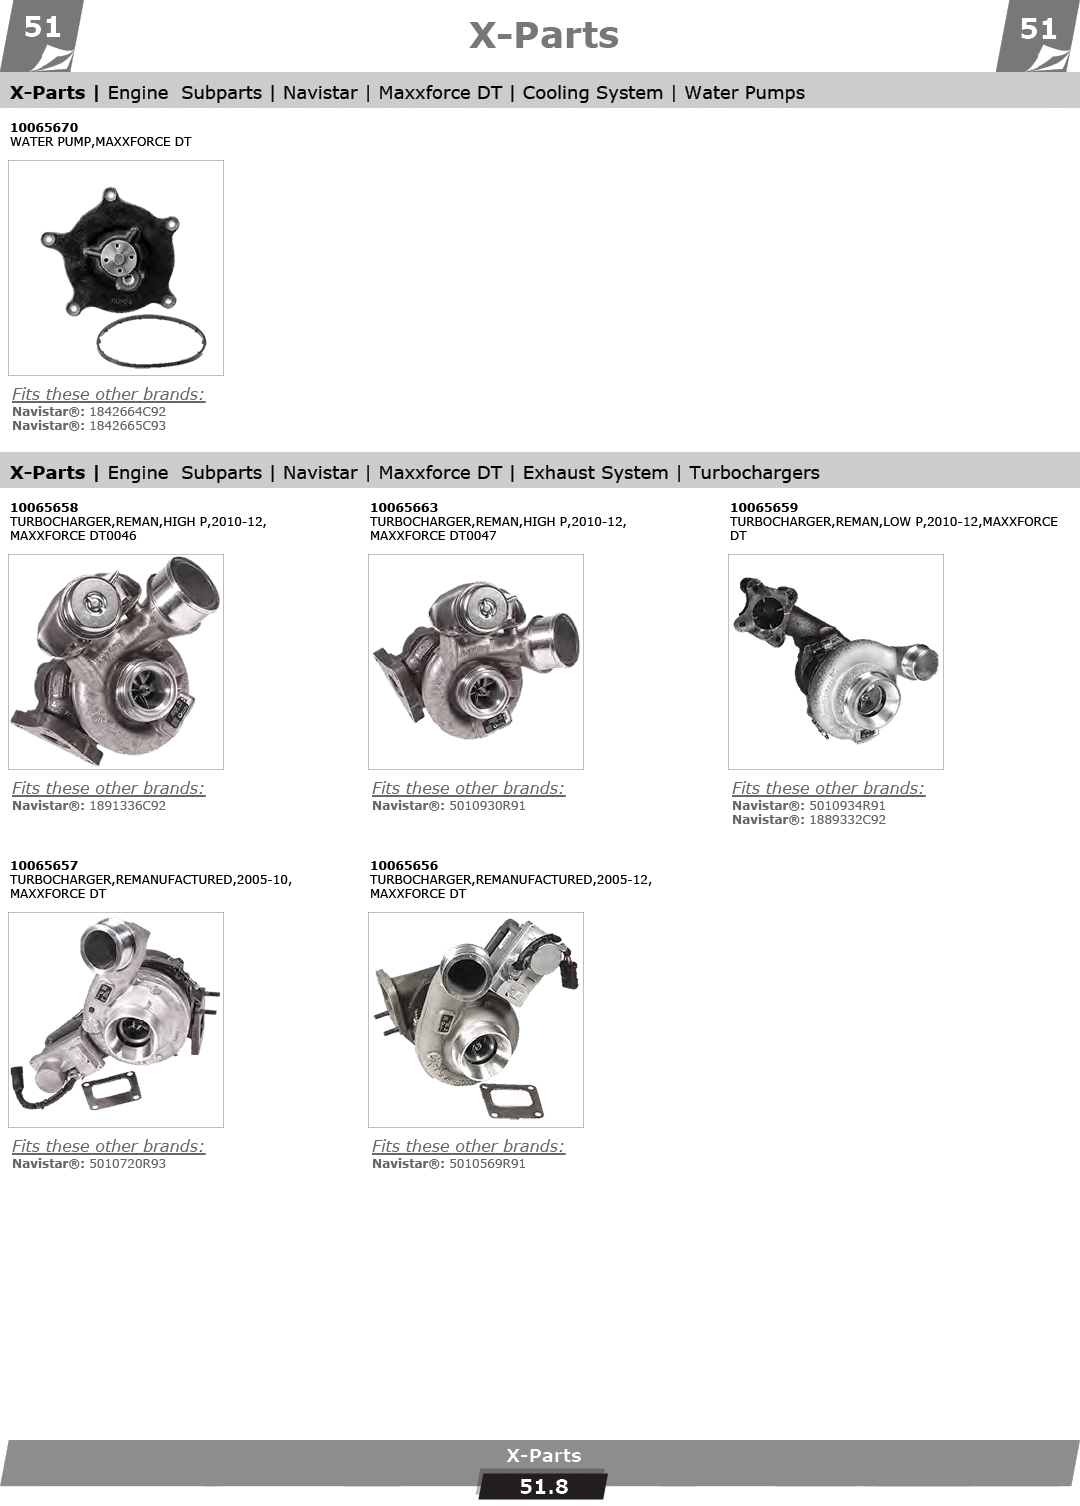Viewport: 1080px width, 1506px height.
Task: Click 'Fits these other brands' under water pump
Action: (x=108, y=394)
